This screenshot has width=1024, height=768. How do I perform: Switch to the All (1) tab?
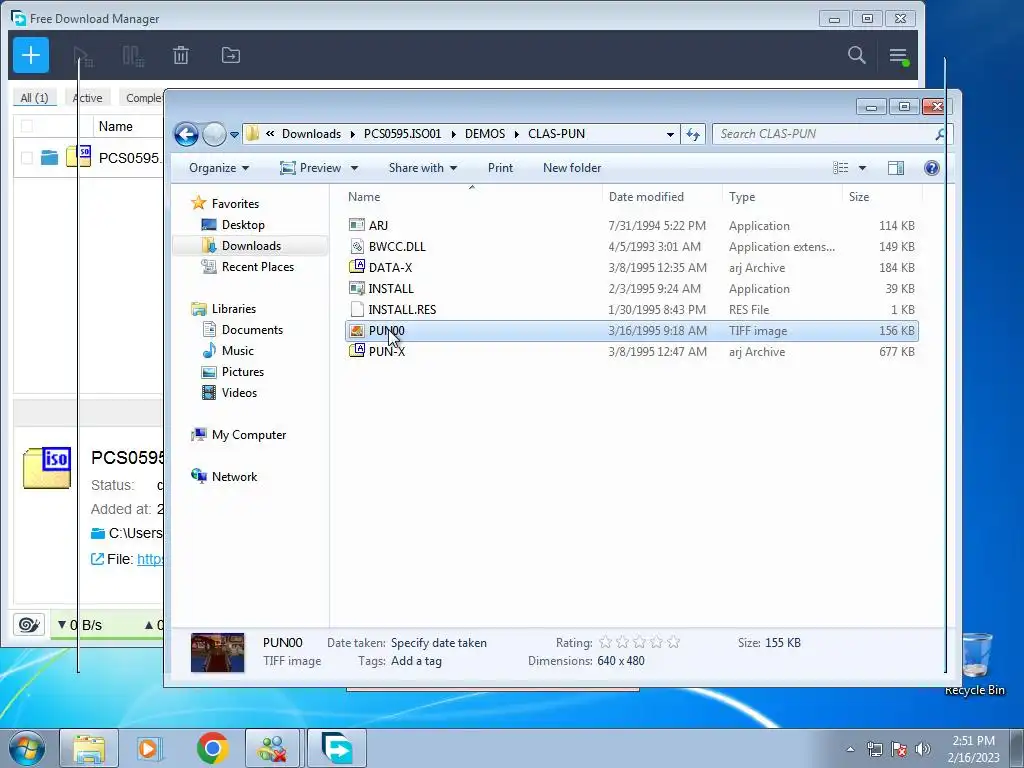pyautogui.click(x=35, y=97)
